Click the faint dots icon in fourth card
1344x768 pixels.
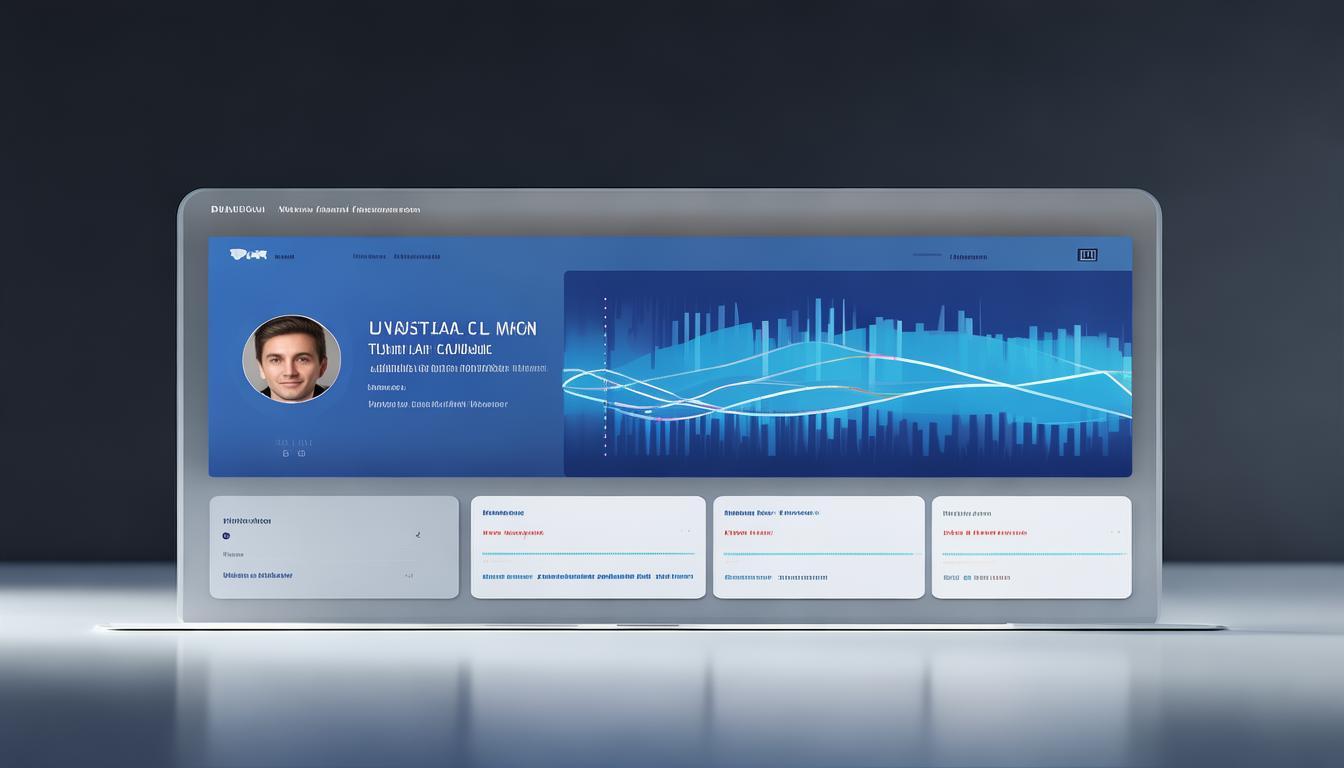1113,531
